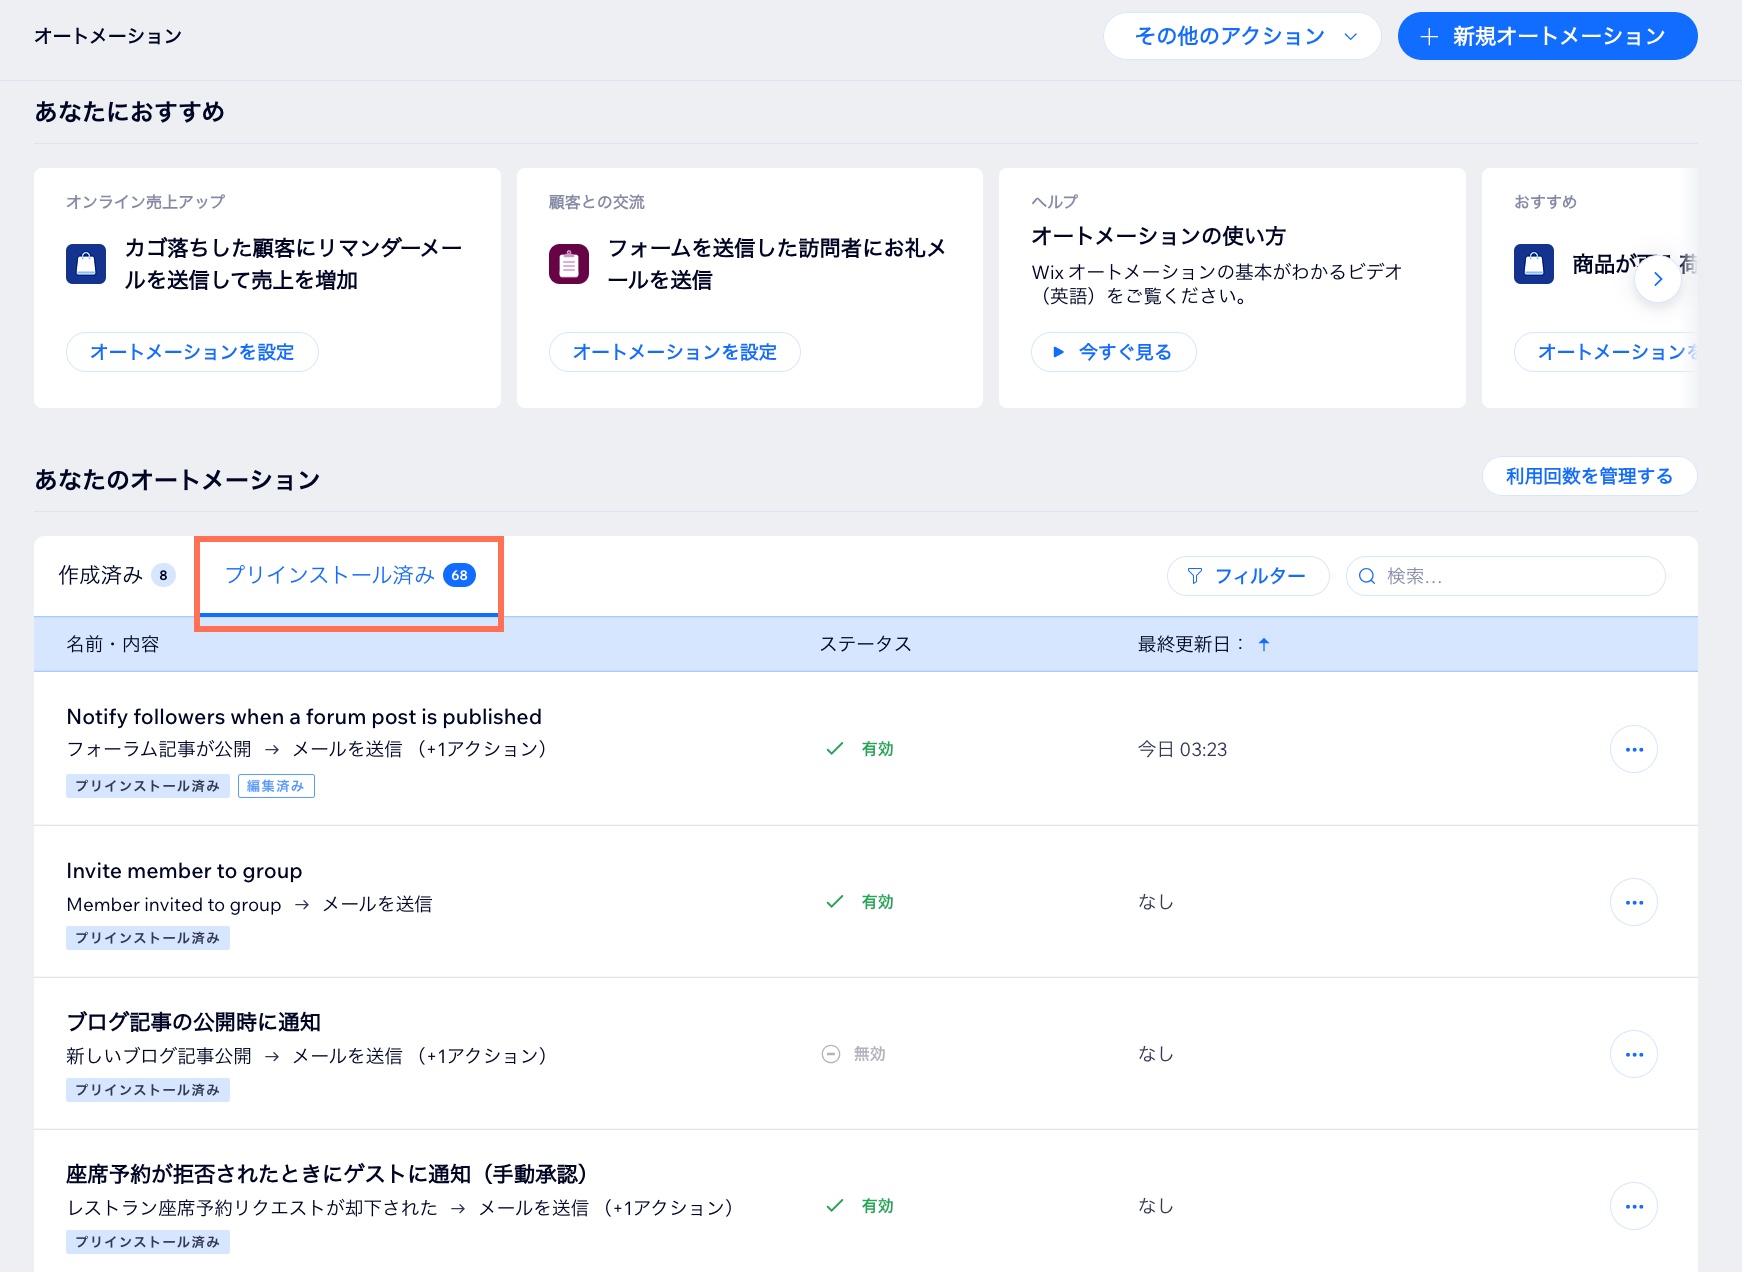Viewport: 1742px width, 1272px height.
Task: Click 無効 status in ブログ記事 row
Action: 854,1054
